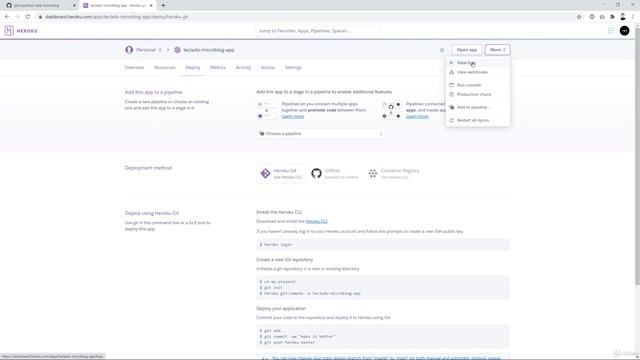Switch to the Deploy tab
This screenshot has width=640, height=360.
tap(193, 67)
